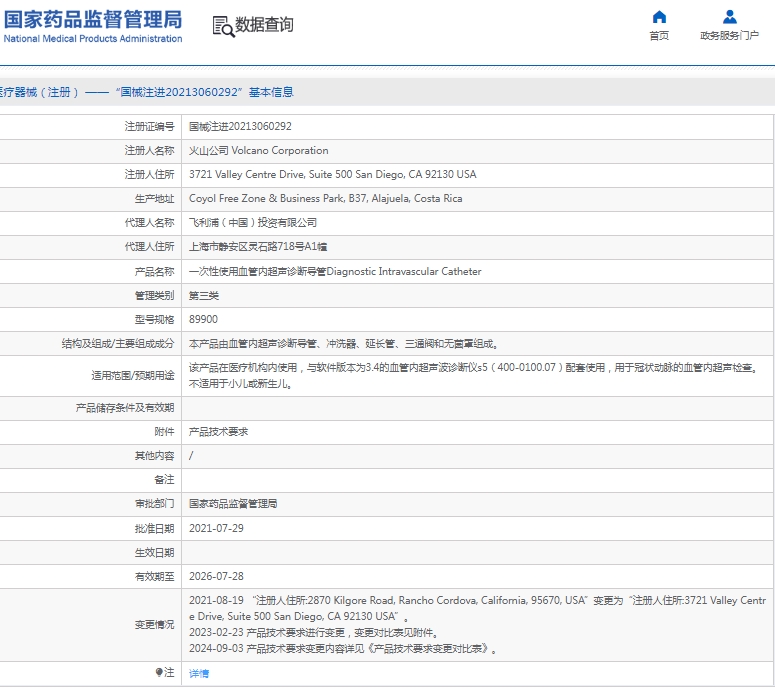The height and width of the screenshot is (692, 775).
Task: Select registration number value 国械注进20213060292
Action: 240,127
